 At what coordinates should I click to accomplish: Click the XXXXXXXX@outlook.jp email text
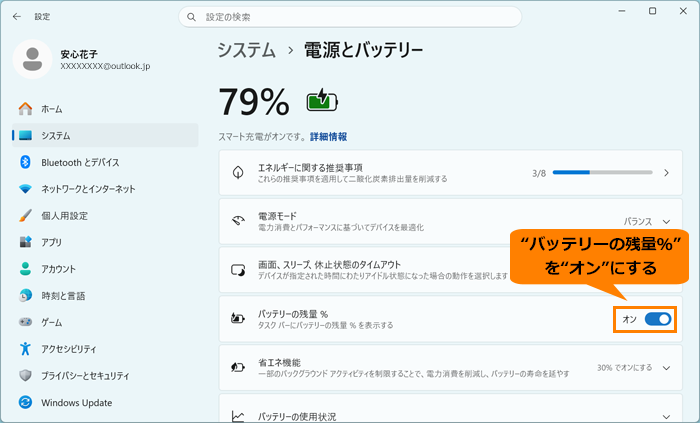pos(105,66)
